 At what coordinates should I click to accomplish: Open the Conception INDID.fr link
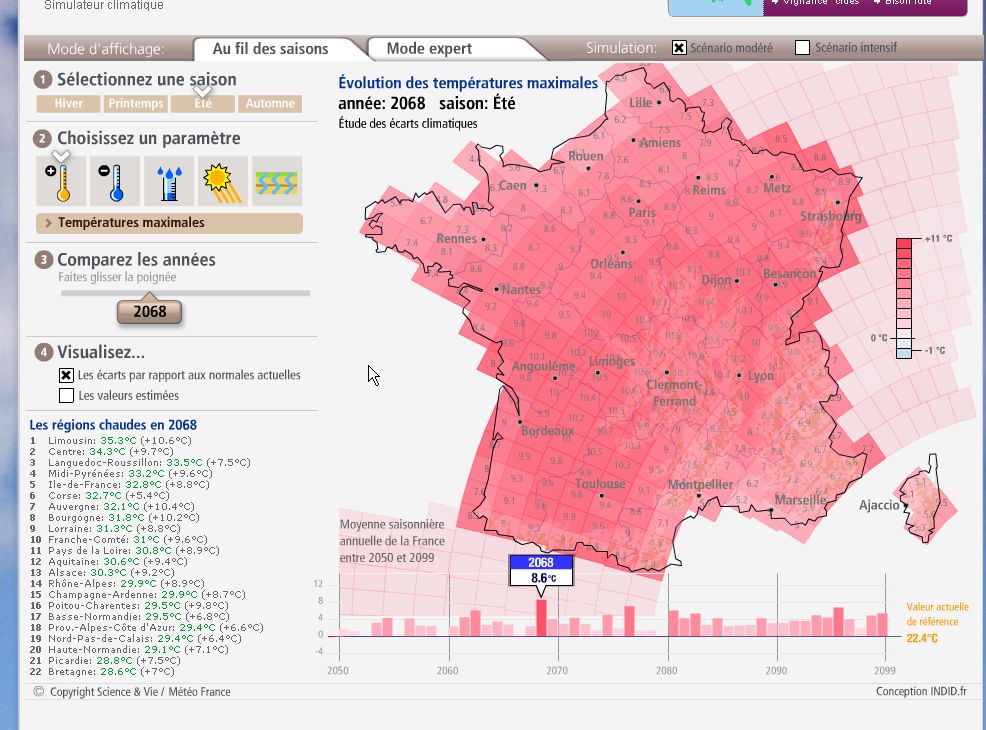click(921, 691)
